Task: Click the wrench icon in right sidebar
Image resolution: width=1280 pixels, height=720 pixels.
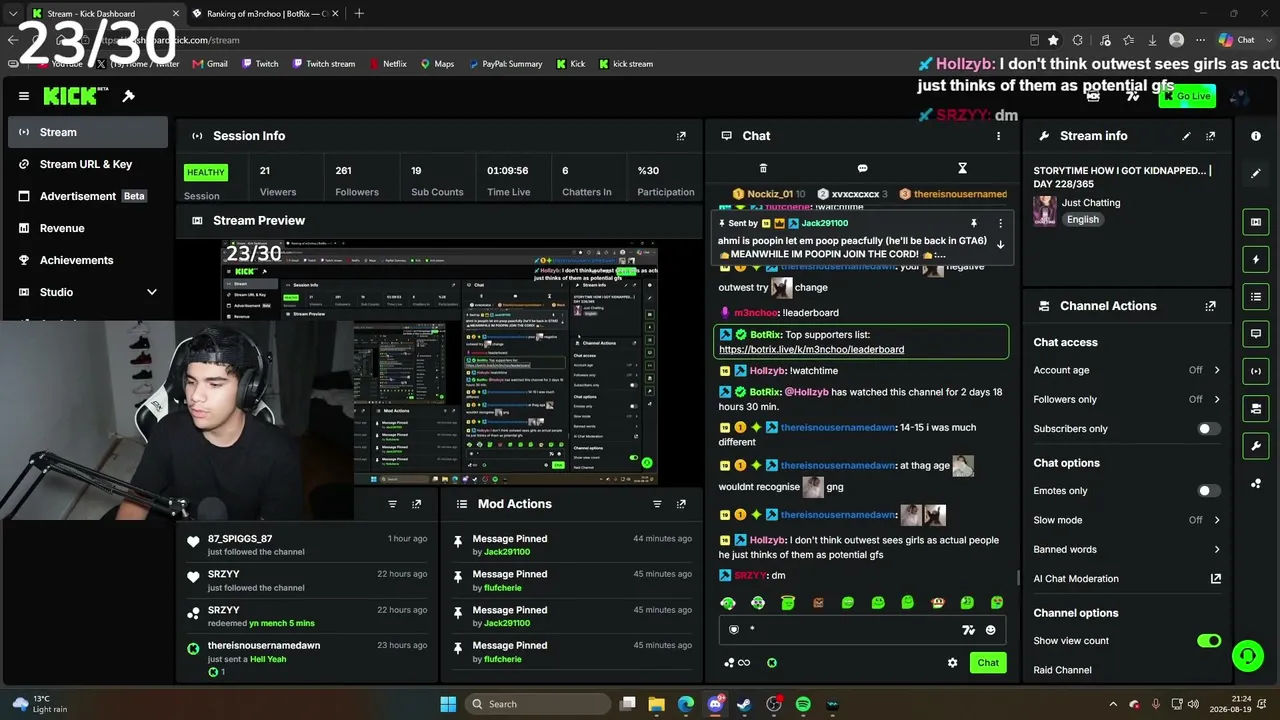Action: coord(1256,445)
